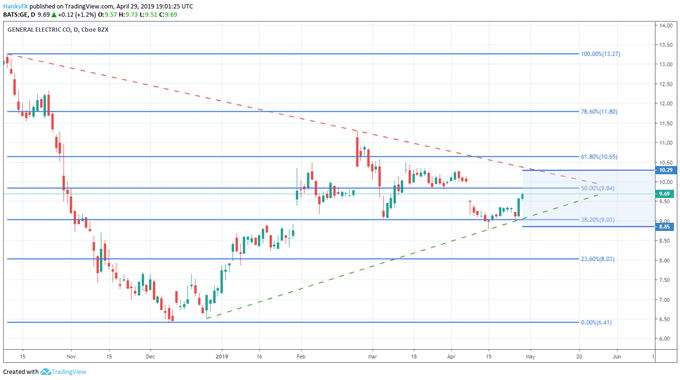
Task: Click the 10.29 blue price tag
Action: 665,170
